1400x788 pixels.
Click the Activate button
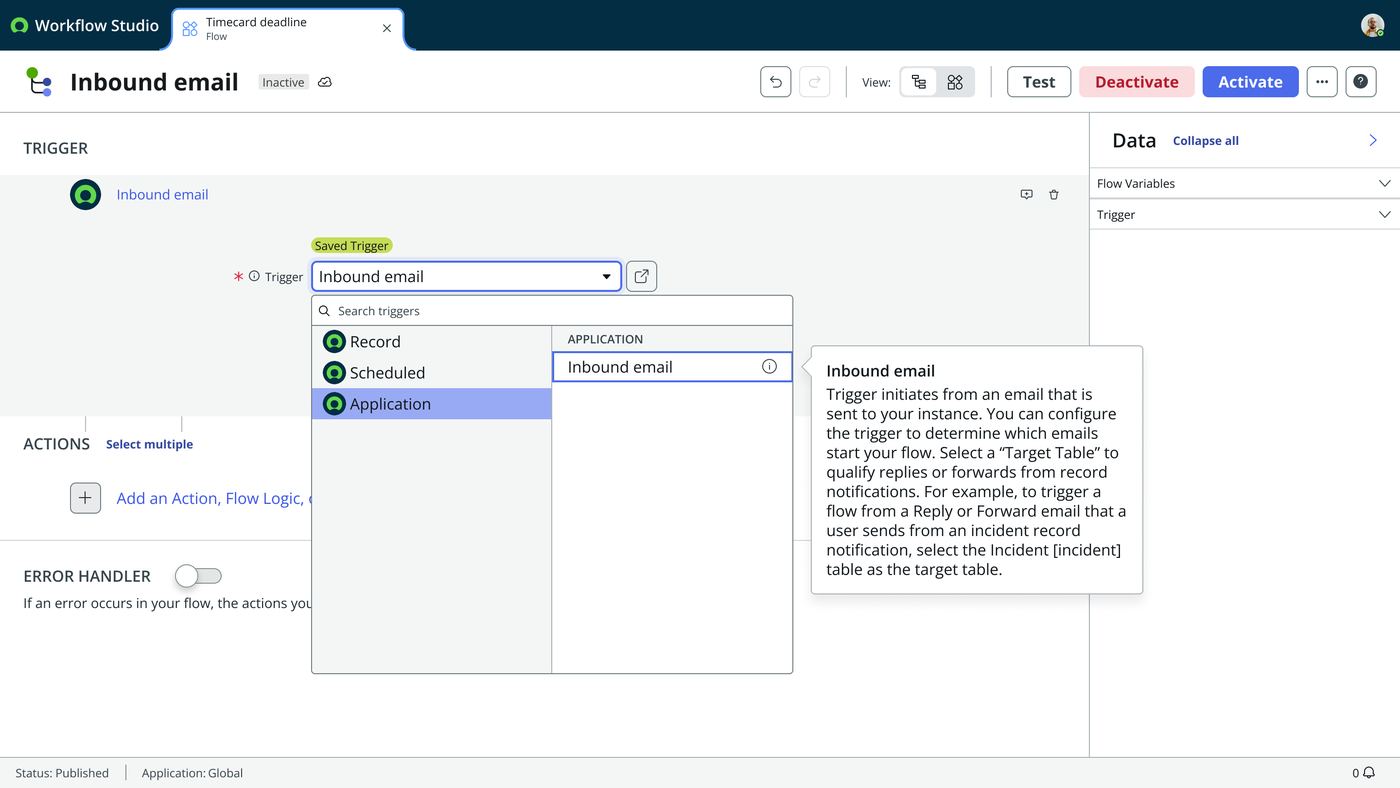pyautogui.click(x=1250, y=82)
